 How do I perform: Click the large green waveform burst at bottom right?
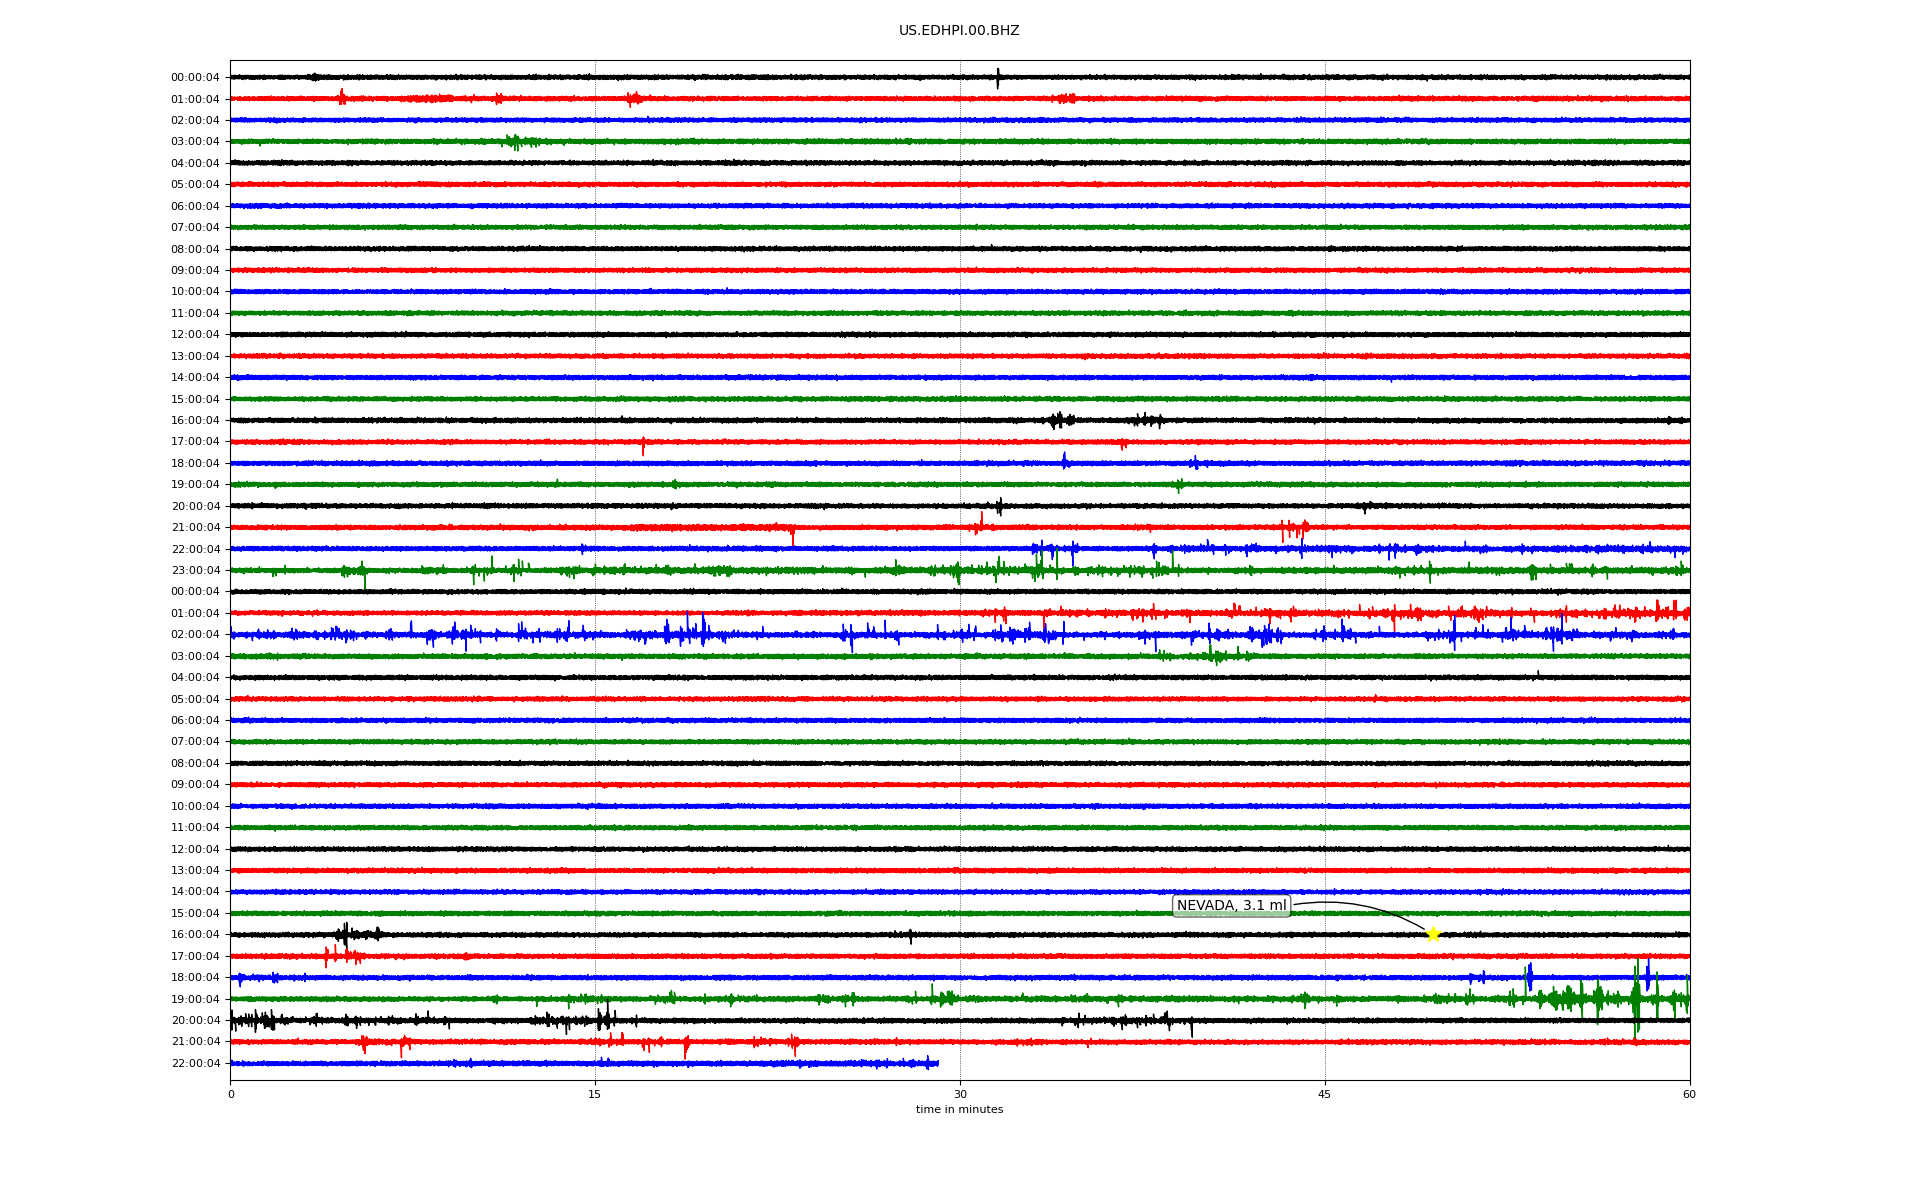1636,998
